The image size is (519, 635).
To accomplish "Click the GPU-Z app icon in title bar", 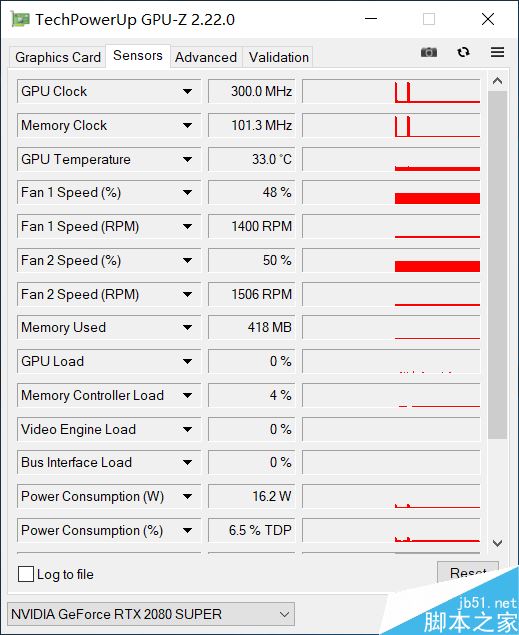I will click(20, 19).
